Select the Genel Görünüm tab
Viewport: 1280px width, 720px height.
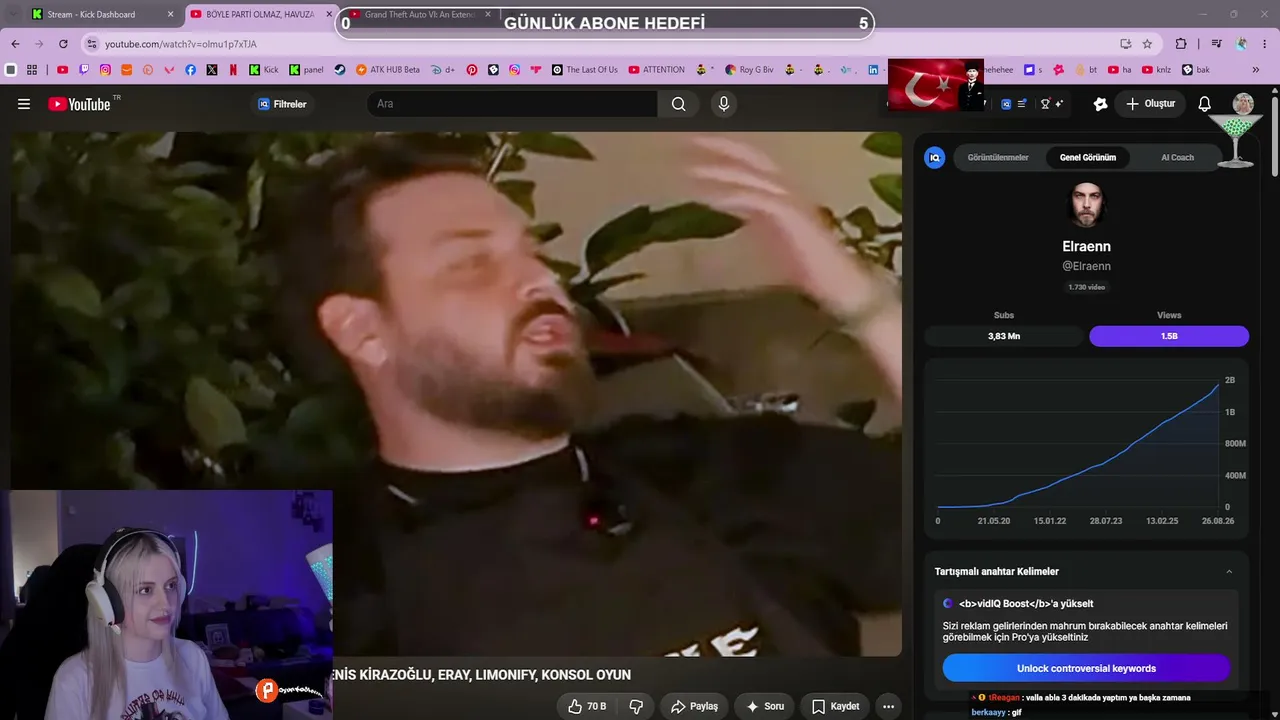(1088, 158)
